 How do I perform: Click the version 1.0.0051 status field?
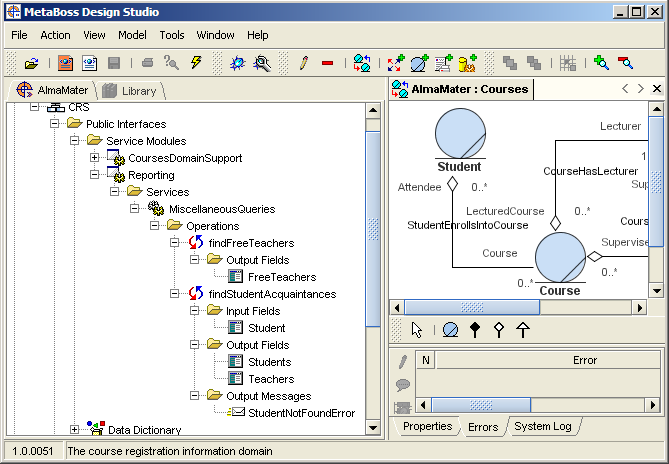(33, 451)
